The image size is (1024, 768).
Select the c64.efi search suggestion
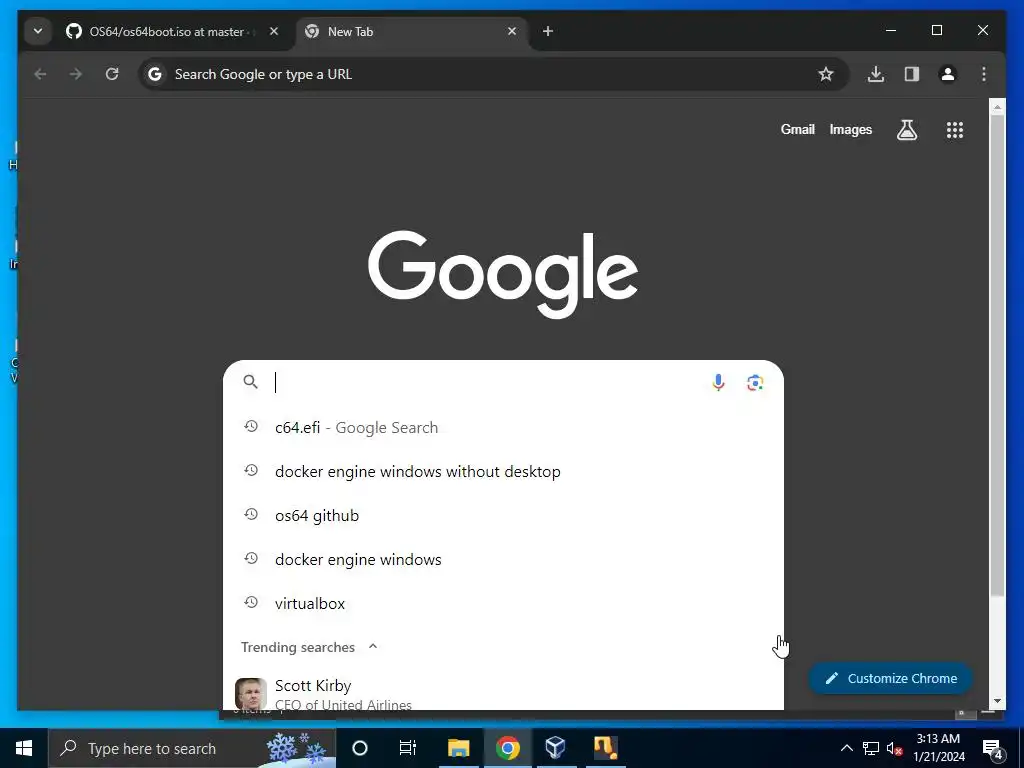point(503,428)
